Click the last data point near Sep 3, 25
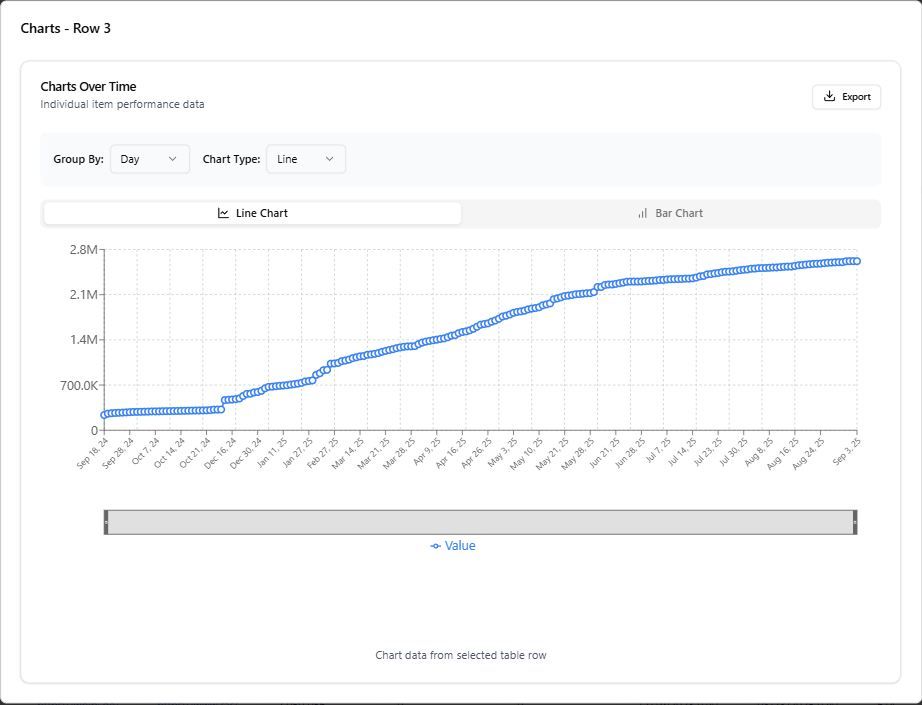Screen dimensions: 922x705 coord(855,260)
